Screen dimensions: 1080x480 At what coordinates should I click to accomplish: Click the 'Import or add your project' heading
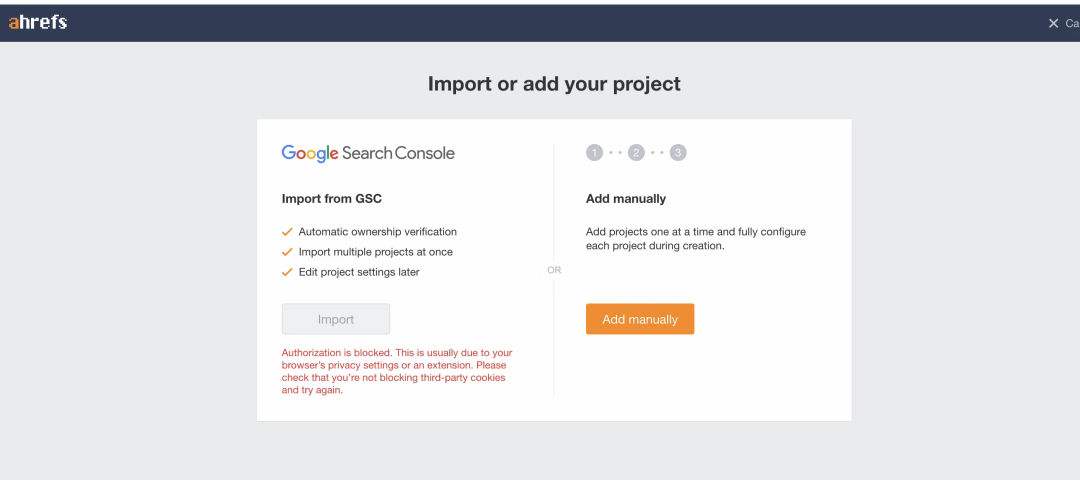[x=554, y=84]
